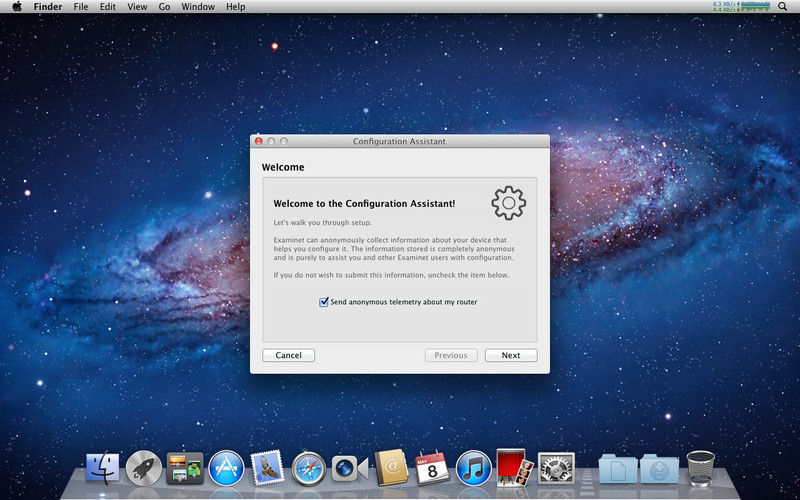Launch the App Store from dock
800x500 pixels.
point(226,467)
